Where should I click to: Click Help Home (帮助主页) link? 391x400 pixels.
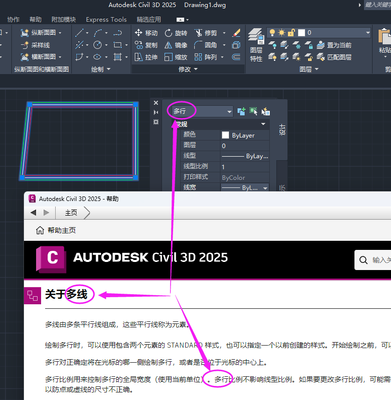(x=56, y=230)
